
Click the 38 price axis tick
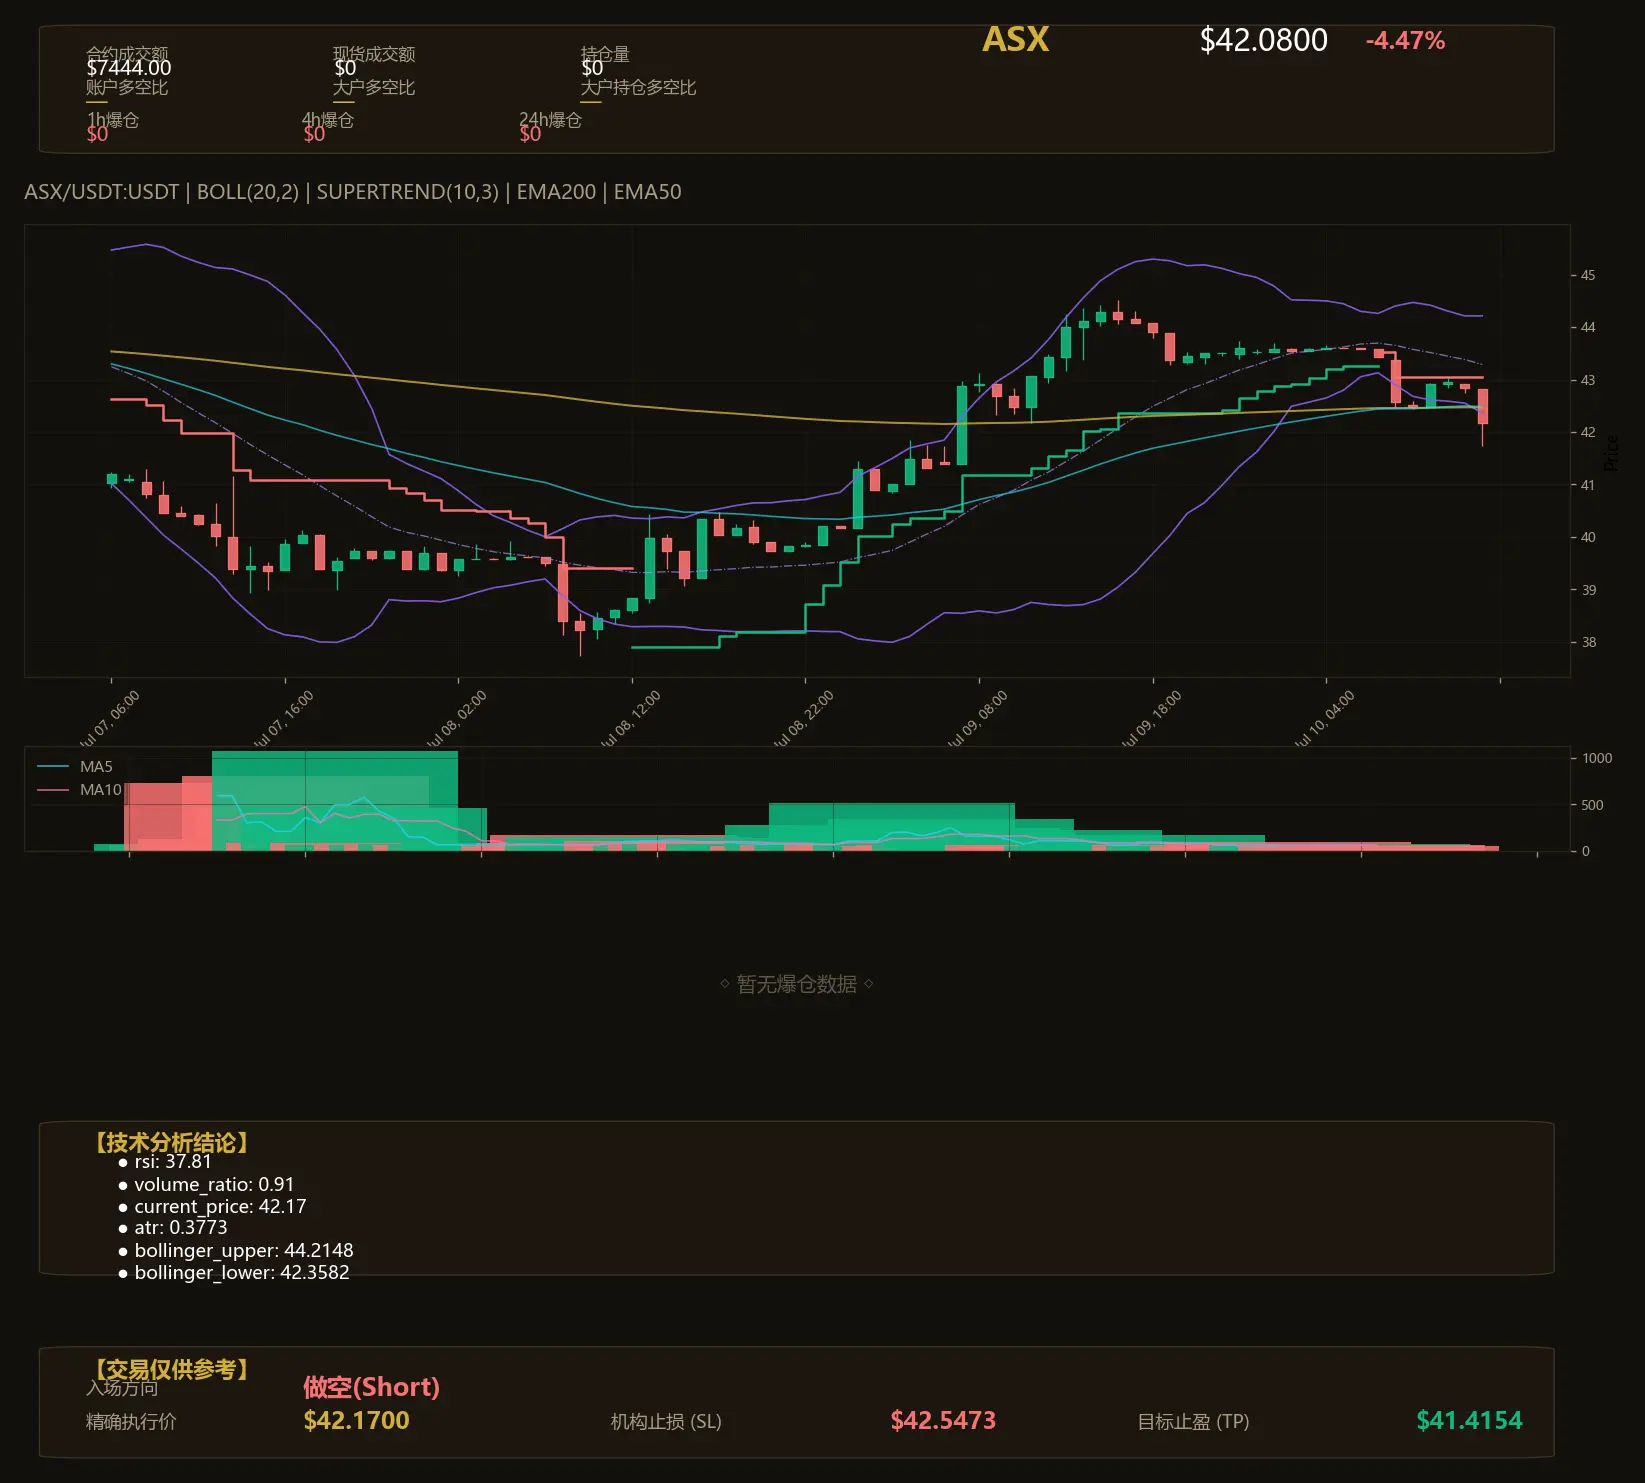coord(1588,642)
